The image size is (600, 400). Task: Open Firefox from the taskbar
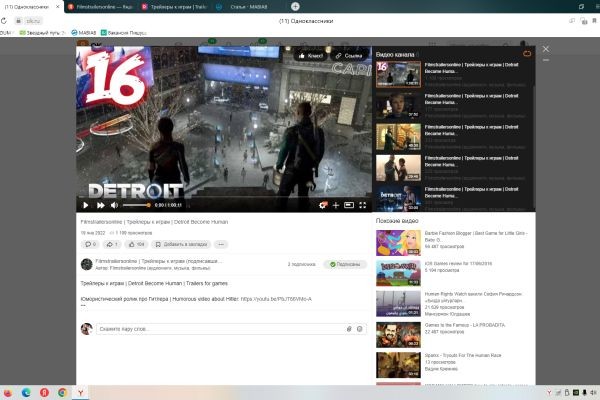pyautogui.click(x=8, y=393)
